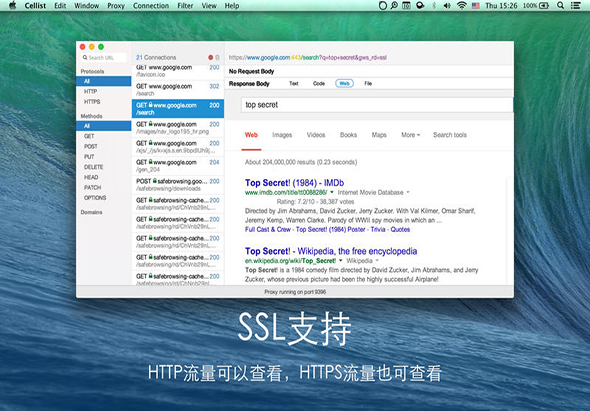Click the trash icon to clear connections

[217, 57]
